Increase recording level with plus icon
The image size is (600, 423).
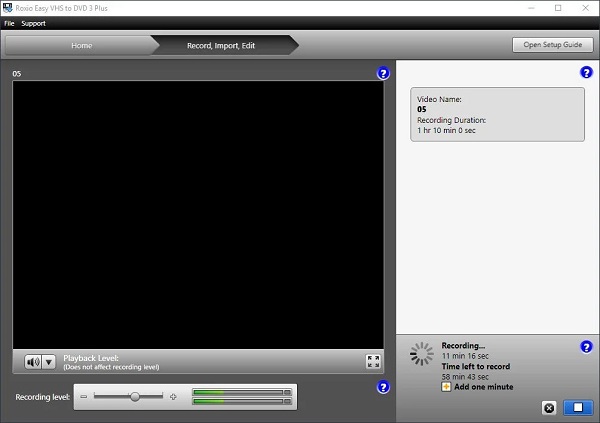173,397
